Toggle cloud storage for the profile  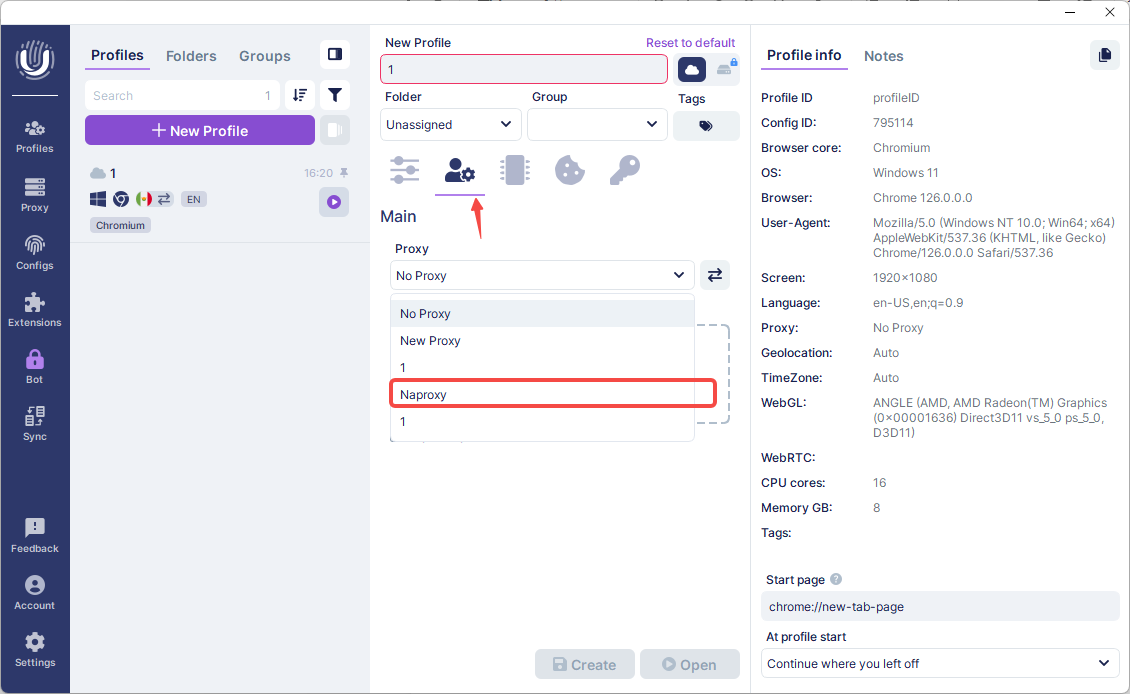point(692,69)
